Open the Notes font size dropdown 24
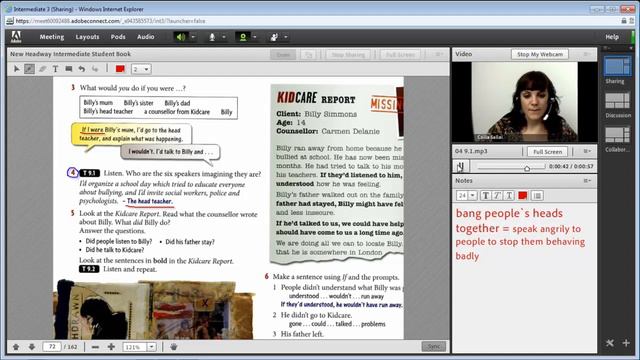 click(466, 196)
